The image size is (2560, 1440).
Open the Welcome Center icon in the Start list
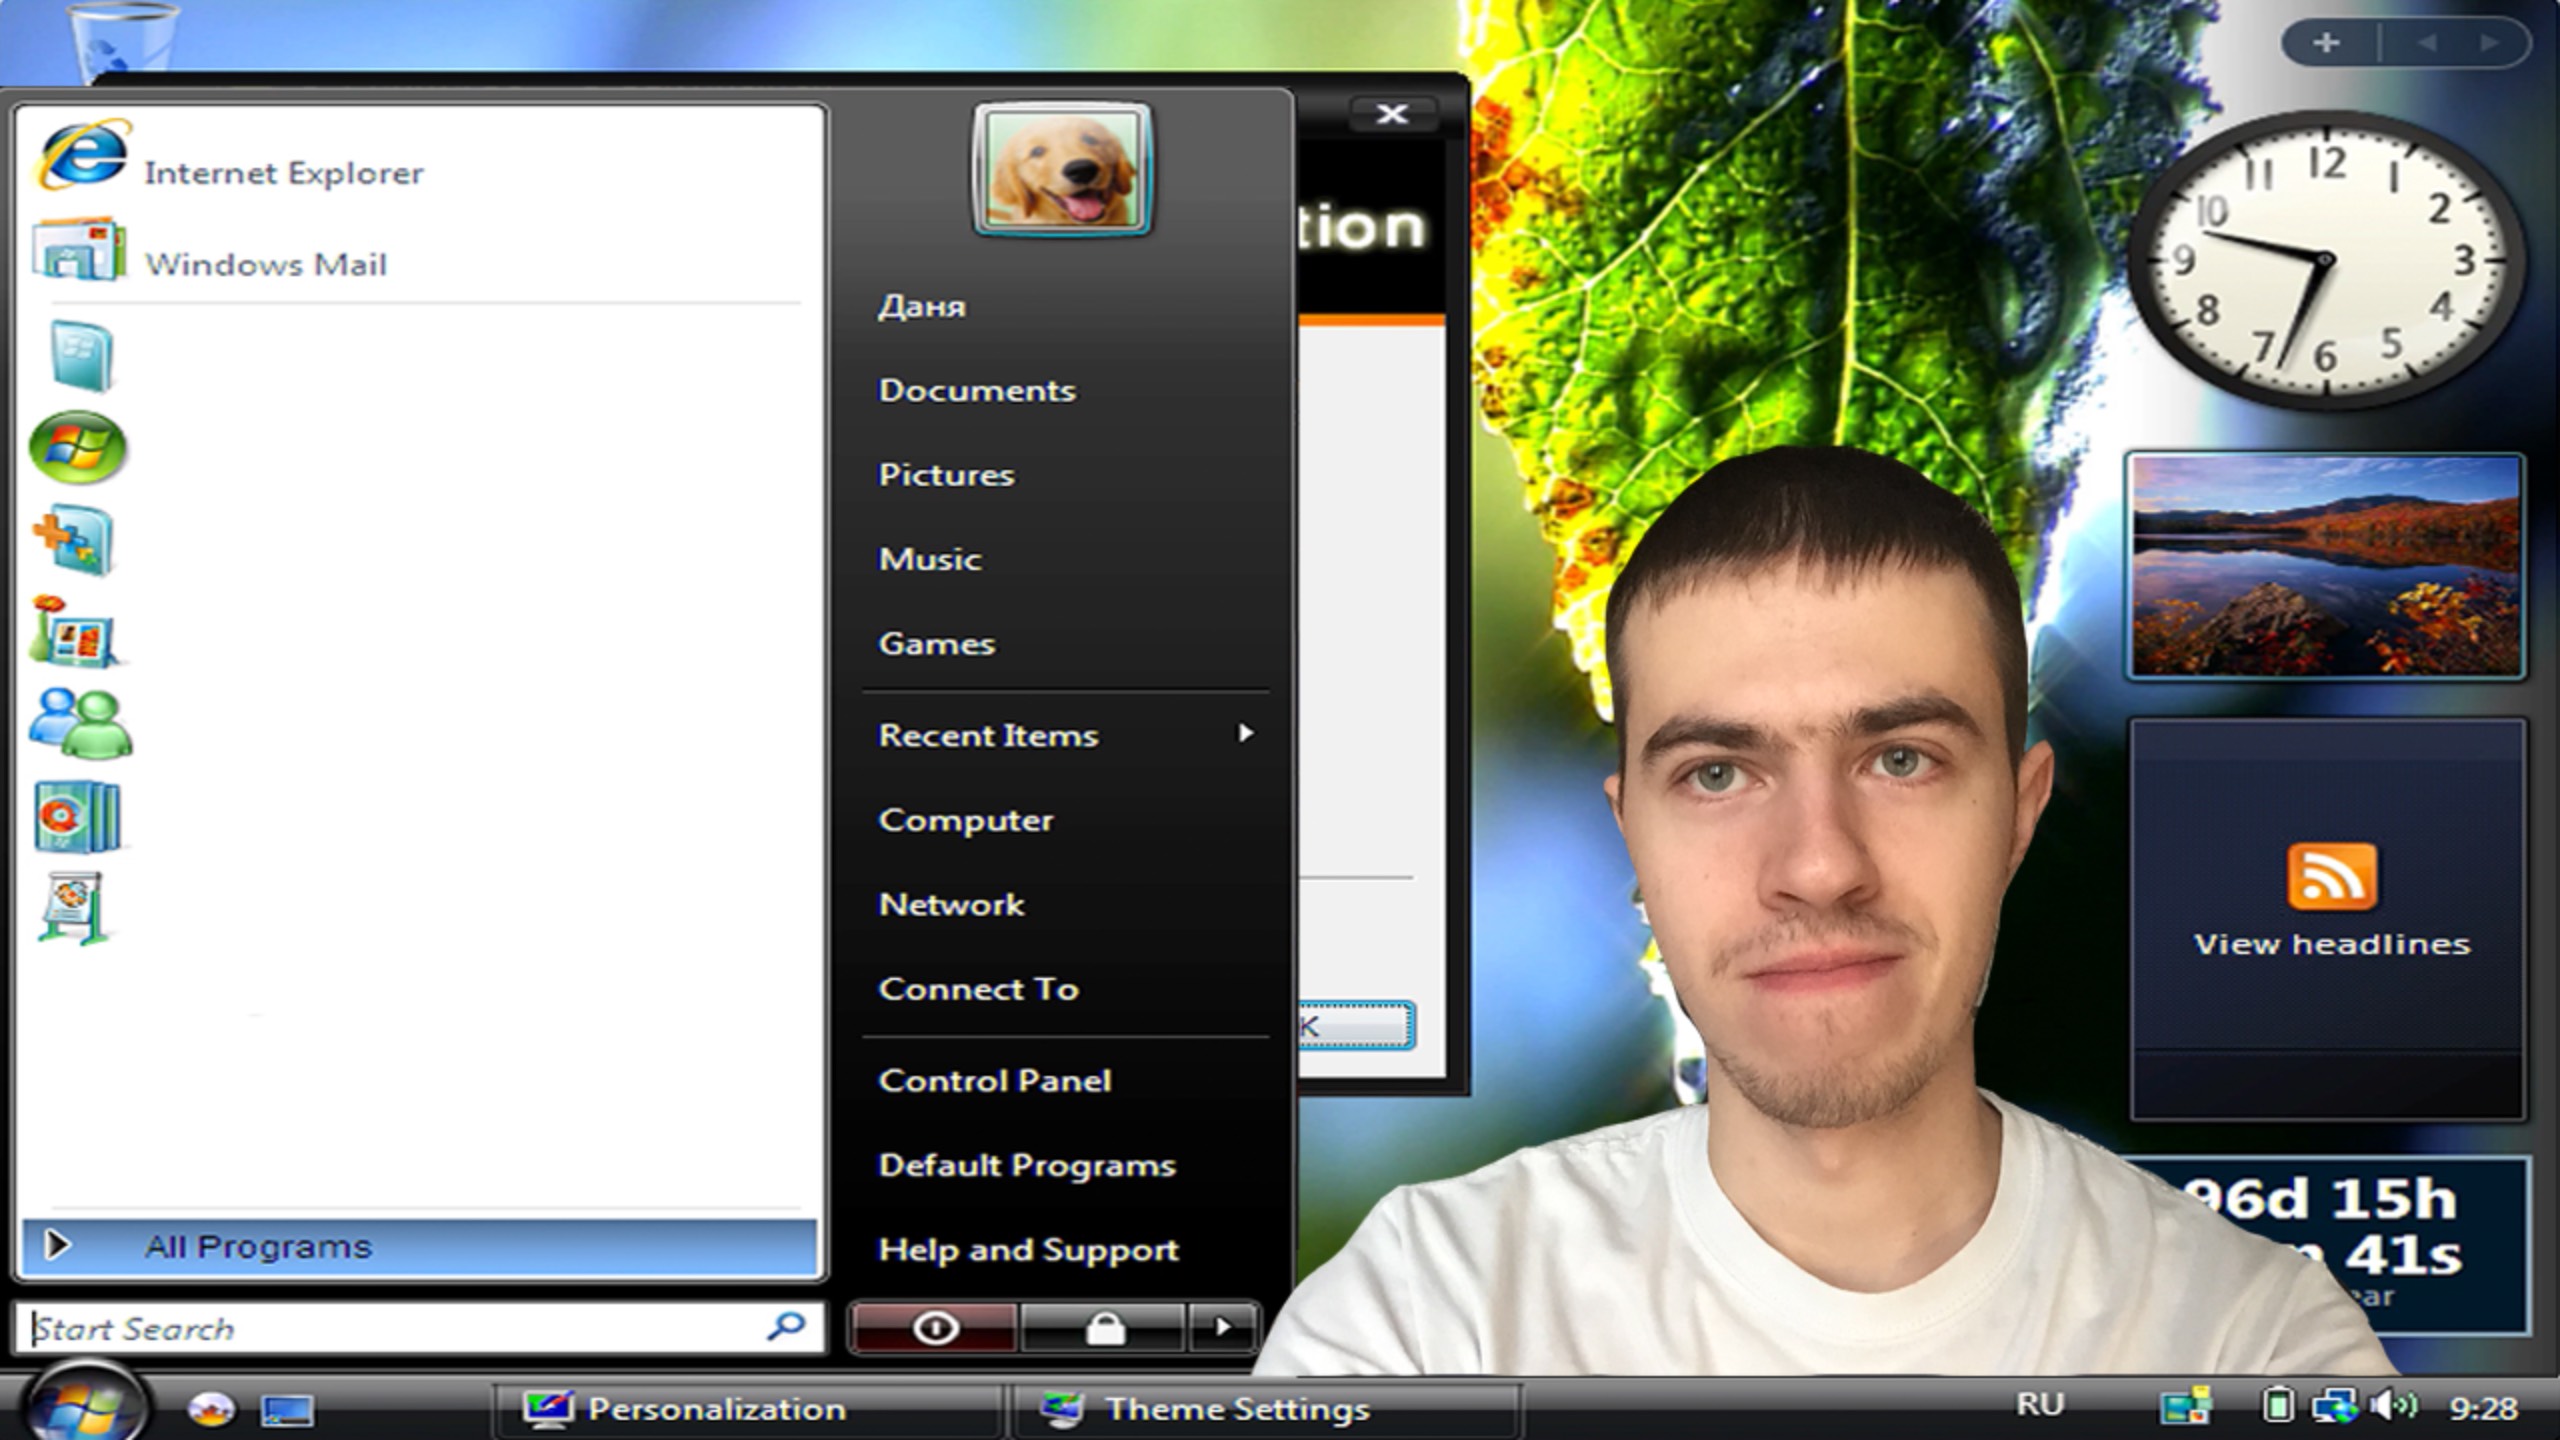(80, 355)
